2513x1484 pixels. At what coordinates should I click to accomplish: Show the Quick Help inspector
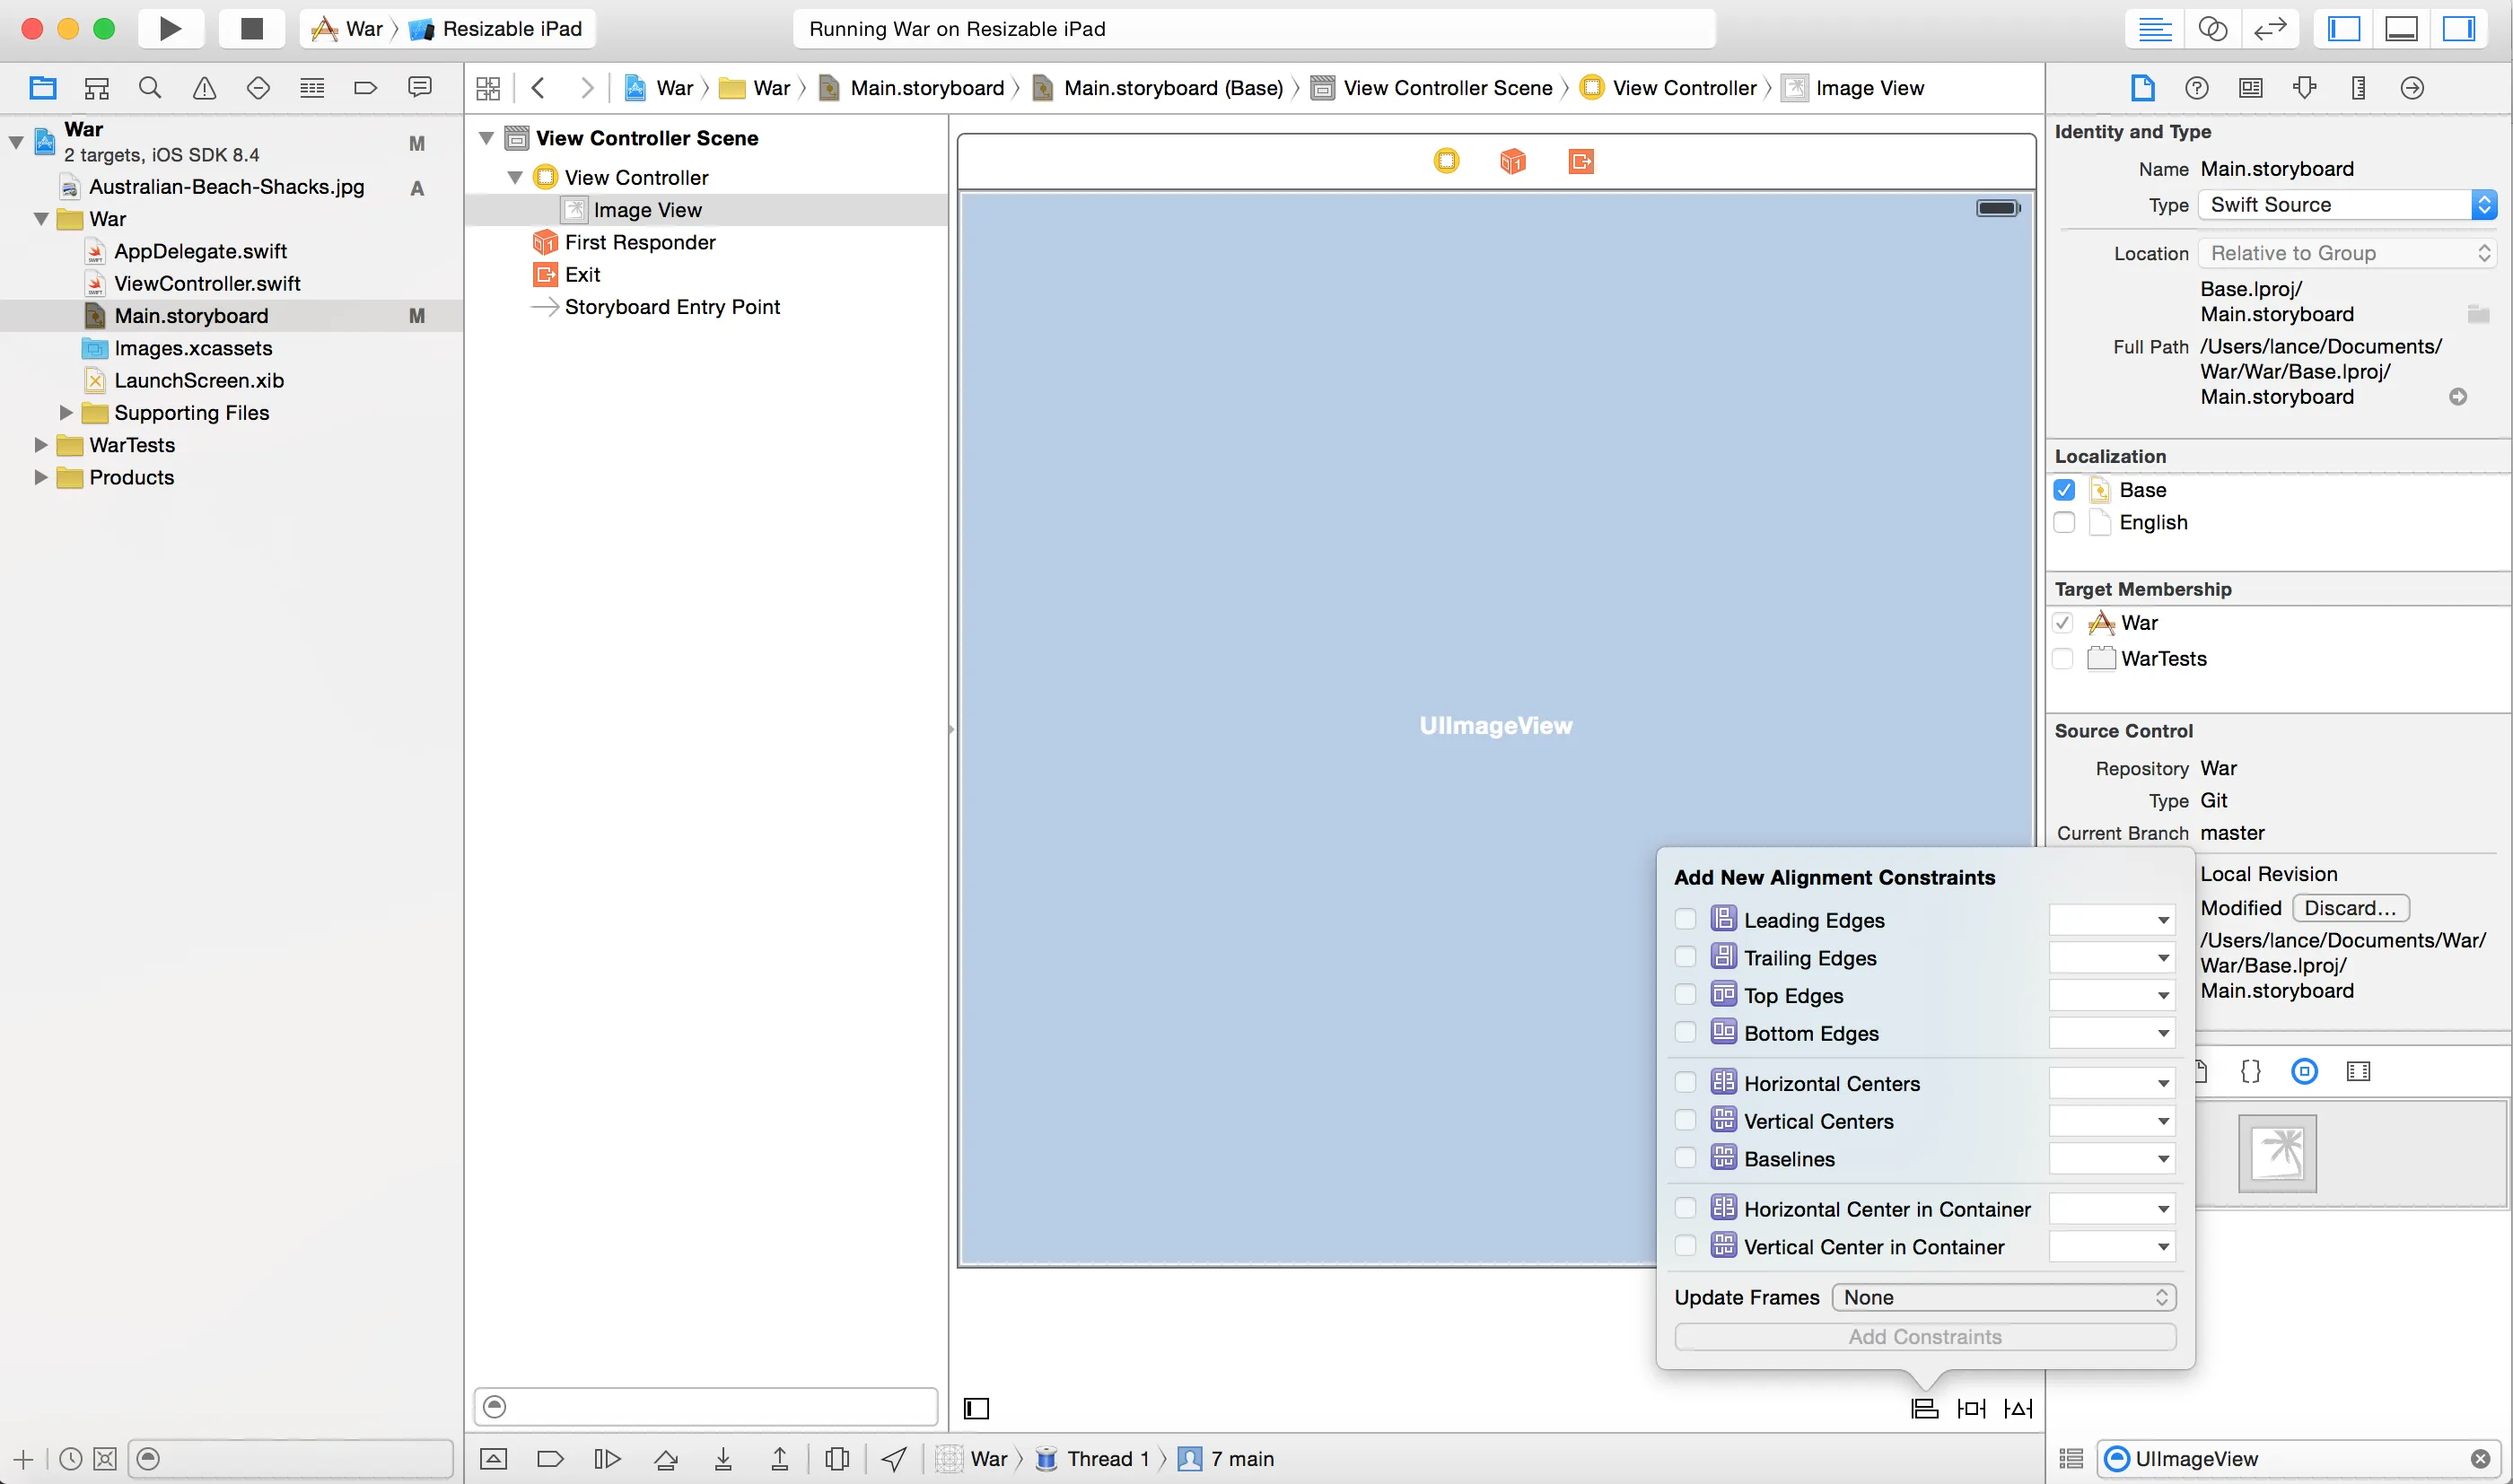[x=2196, y=88]
